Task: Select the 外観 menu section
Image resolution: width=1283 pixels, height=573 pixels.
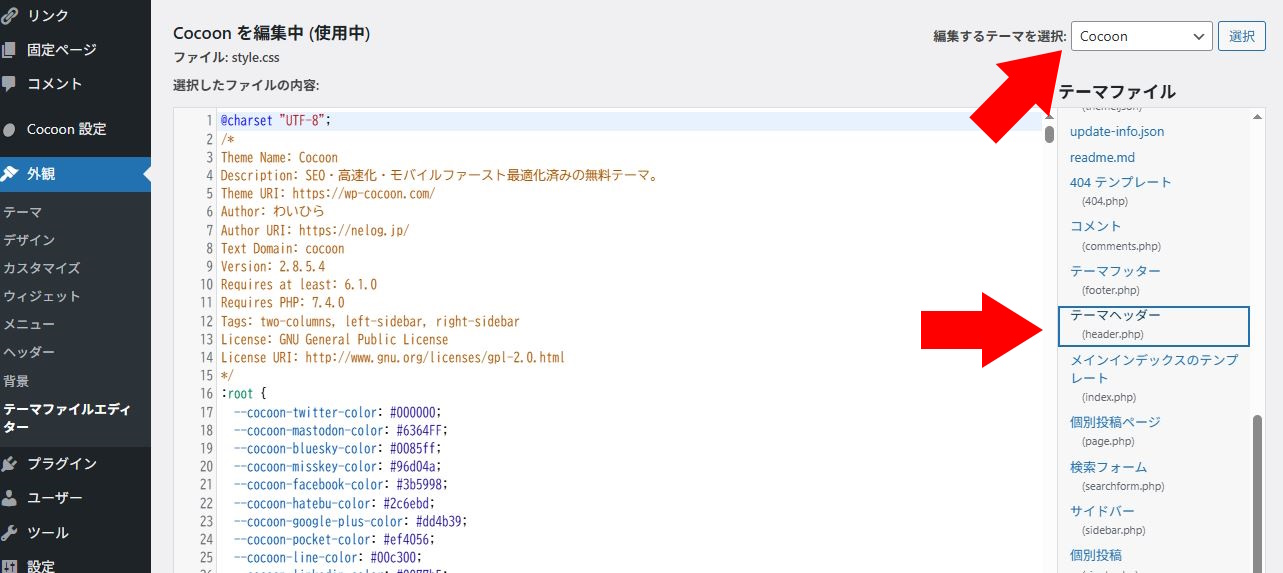Action: 75,174
